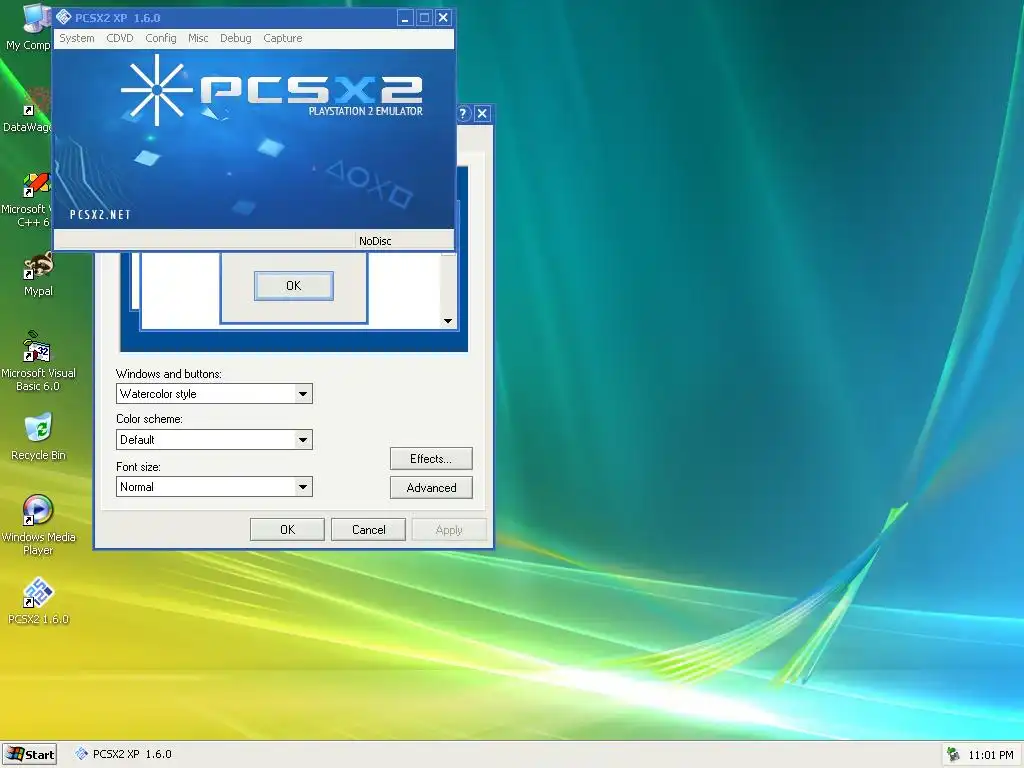
Task: Open the CDVD menu
Action: (x=120, y=38)
